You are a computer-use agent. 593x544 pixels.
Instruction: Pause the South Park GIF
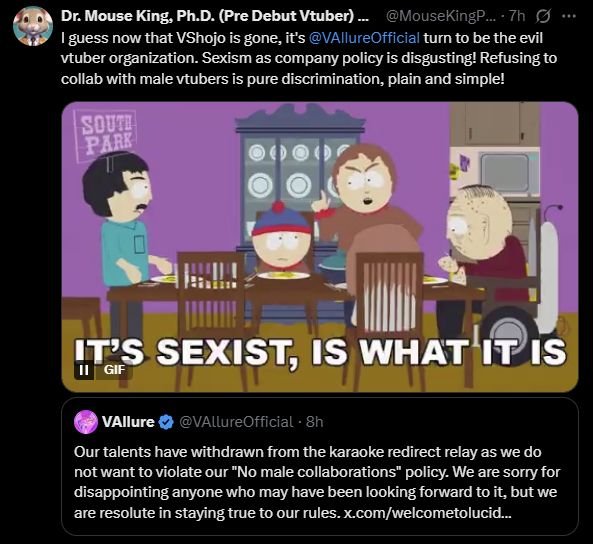click(x=84, y=370)
